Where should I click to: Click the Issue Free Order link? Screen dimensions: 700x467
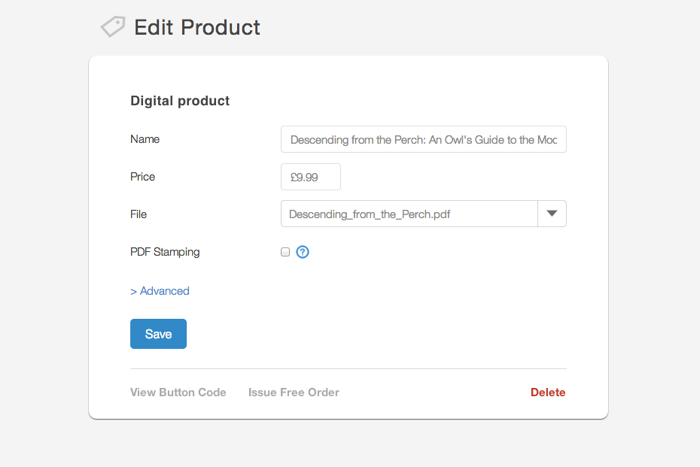(x=293, y=393)
